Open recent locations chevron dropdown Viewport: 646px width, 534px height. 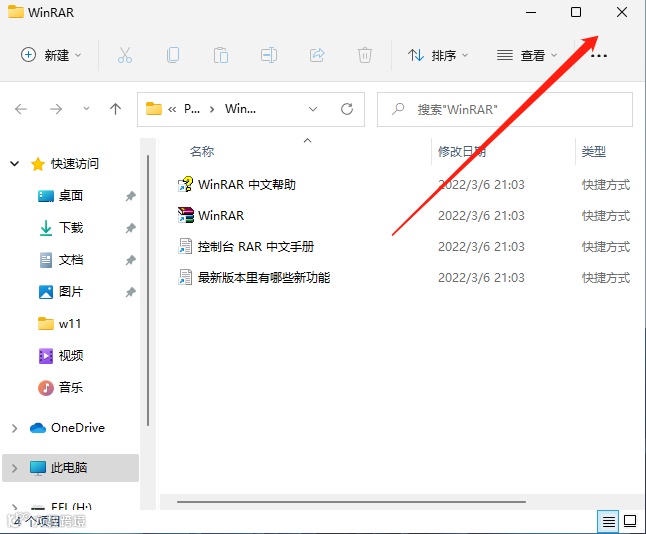coord(86,109)
